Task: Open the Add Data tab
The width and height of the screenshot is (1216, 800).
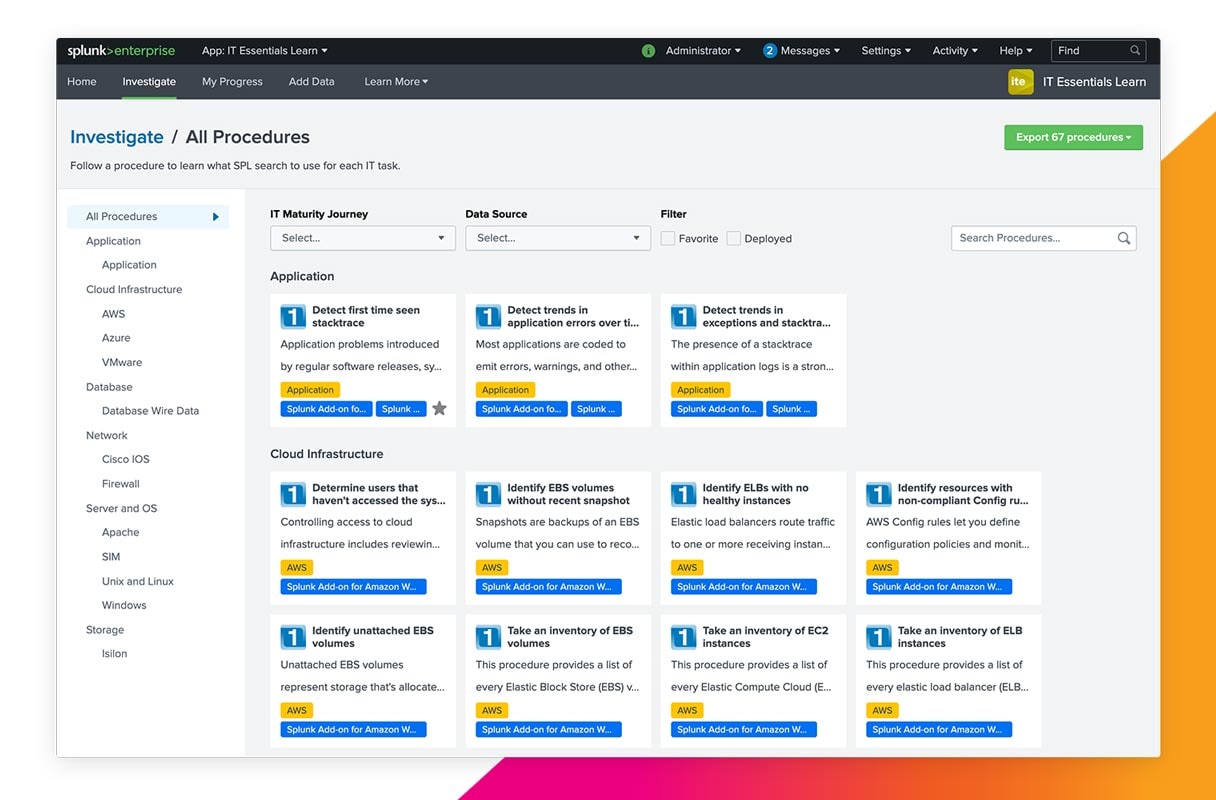Action: pos(312,82)
